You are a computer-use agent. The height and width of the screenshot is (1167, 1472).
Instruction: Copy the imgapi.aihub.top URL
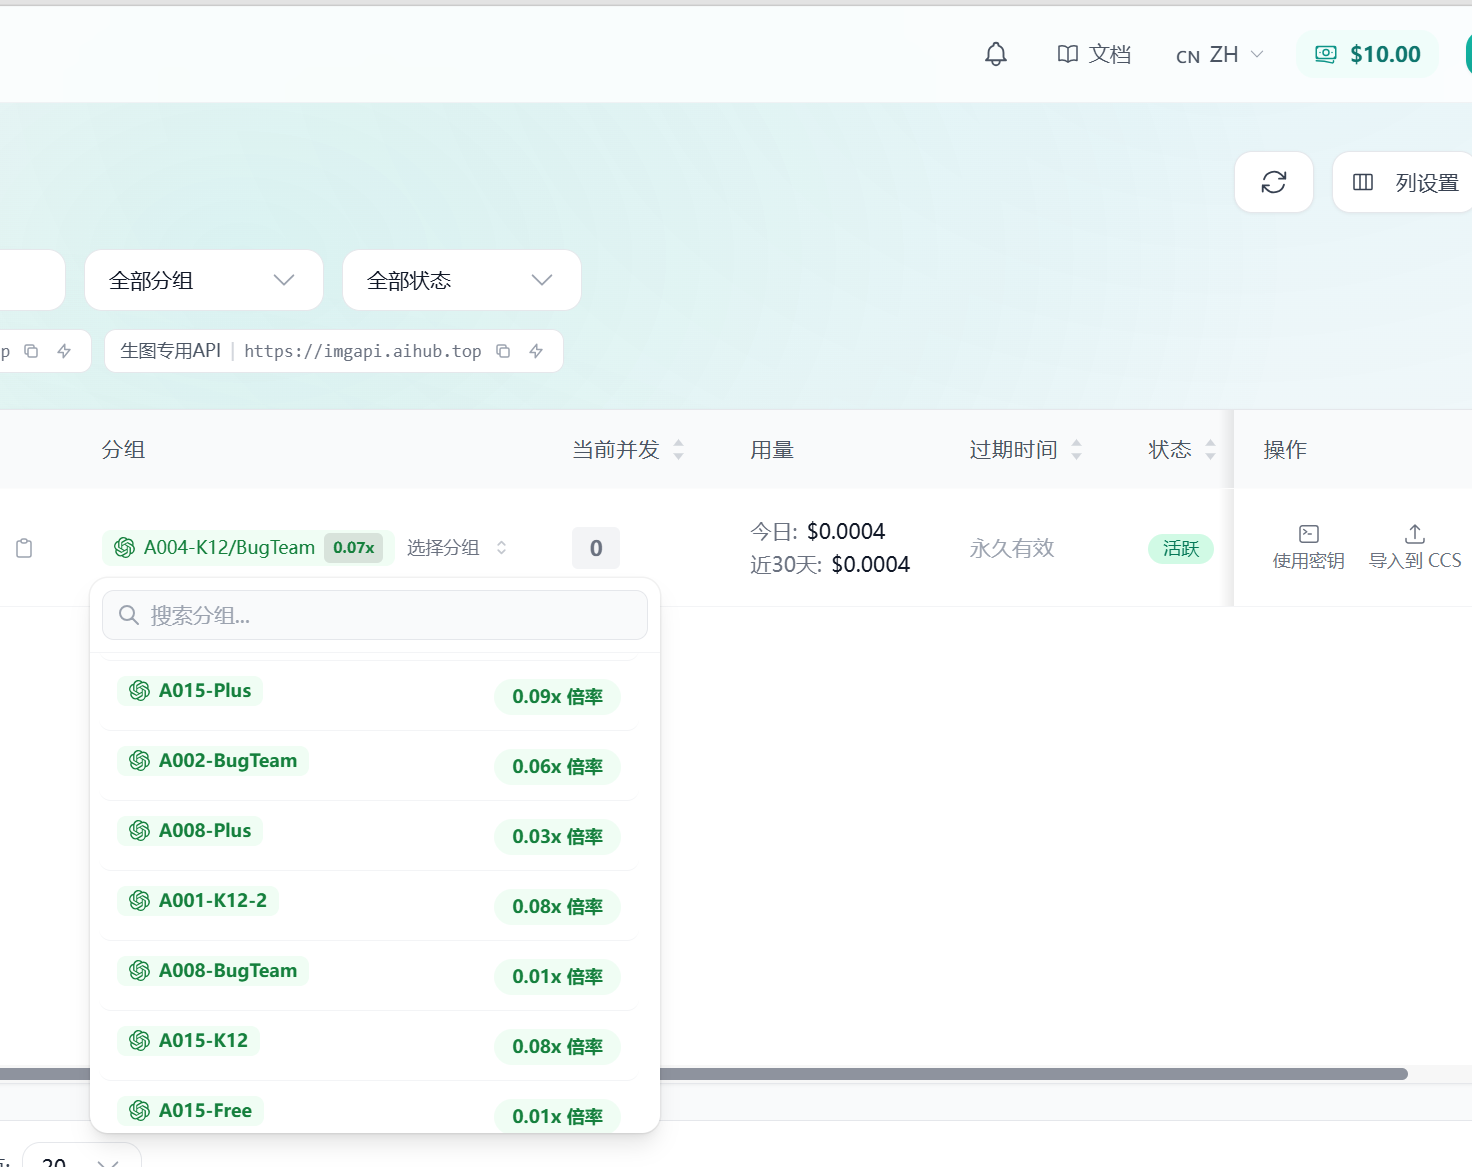503,351
